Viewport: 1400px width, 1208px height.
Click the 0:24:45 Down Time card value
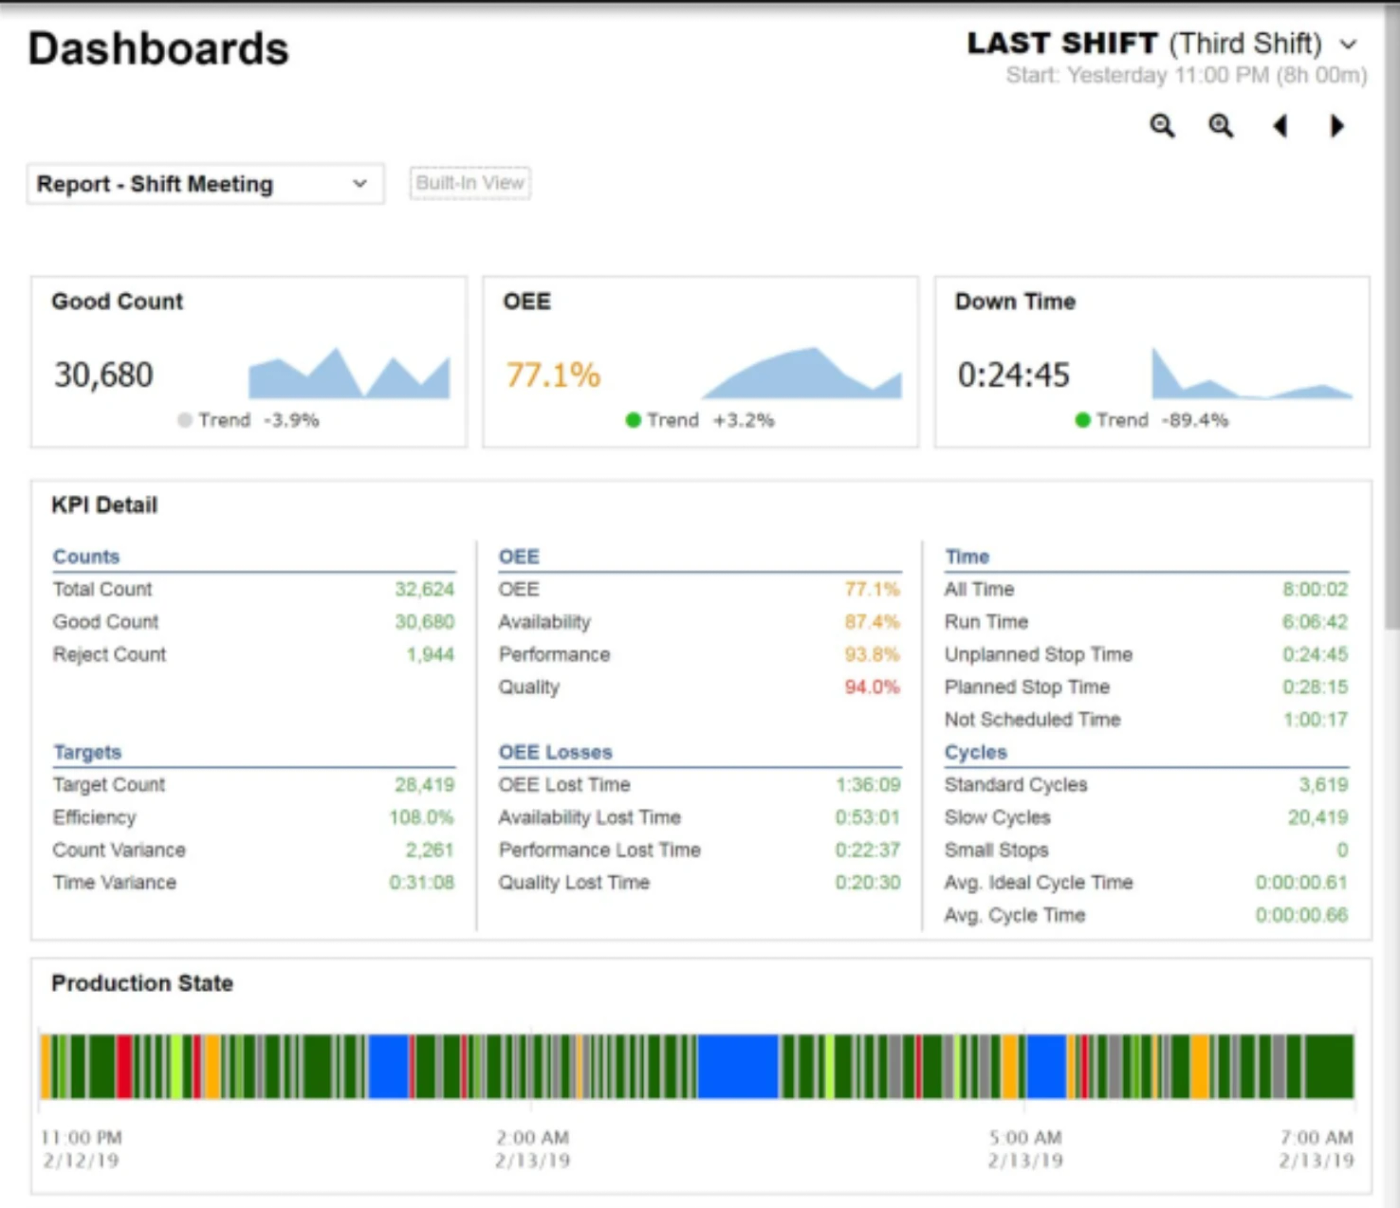pyautogui.click(x=1014, y=375)
